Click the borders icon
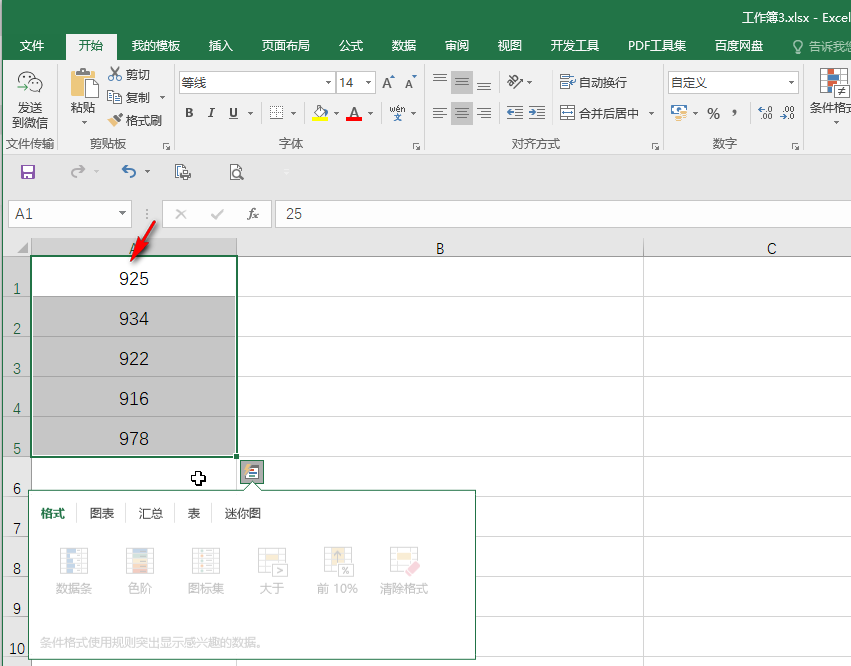This screenshot has height=666, width=851. [276, 113]
